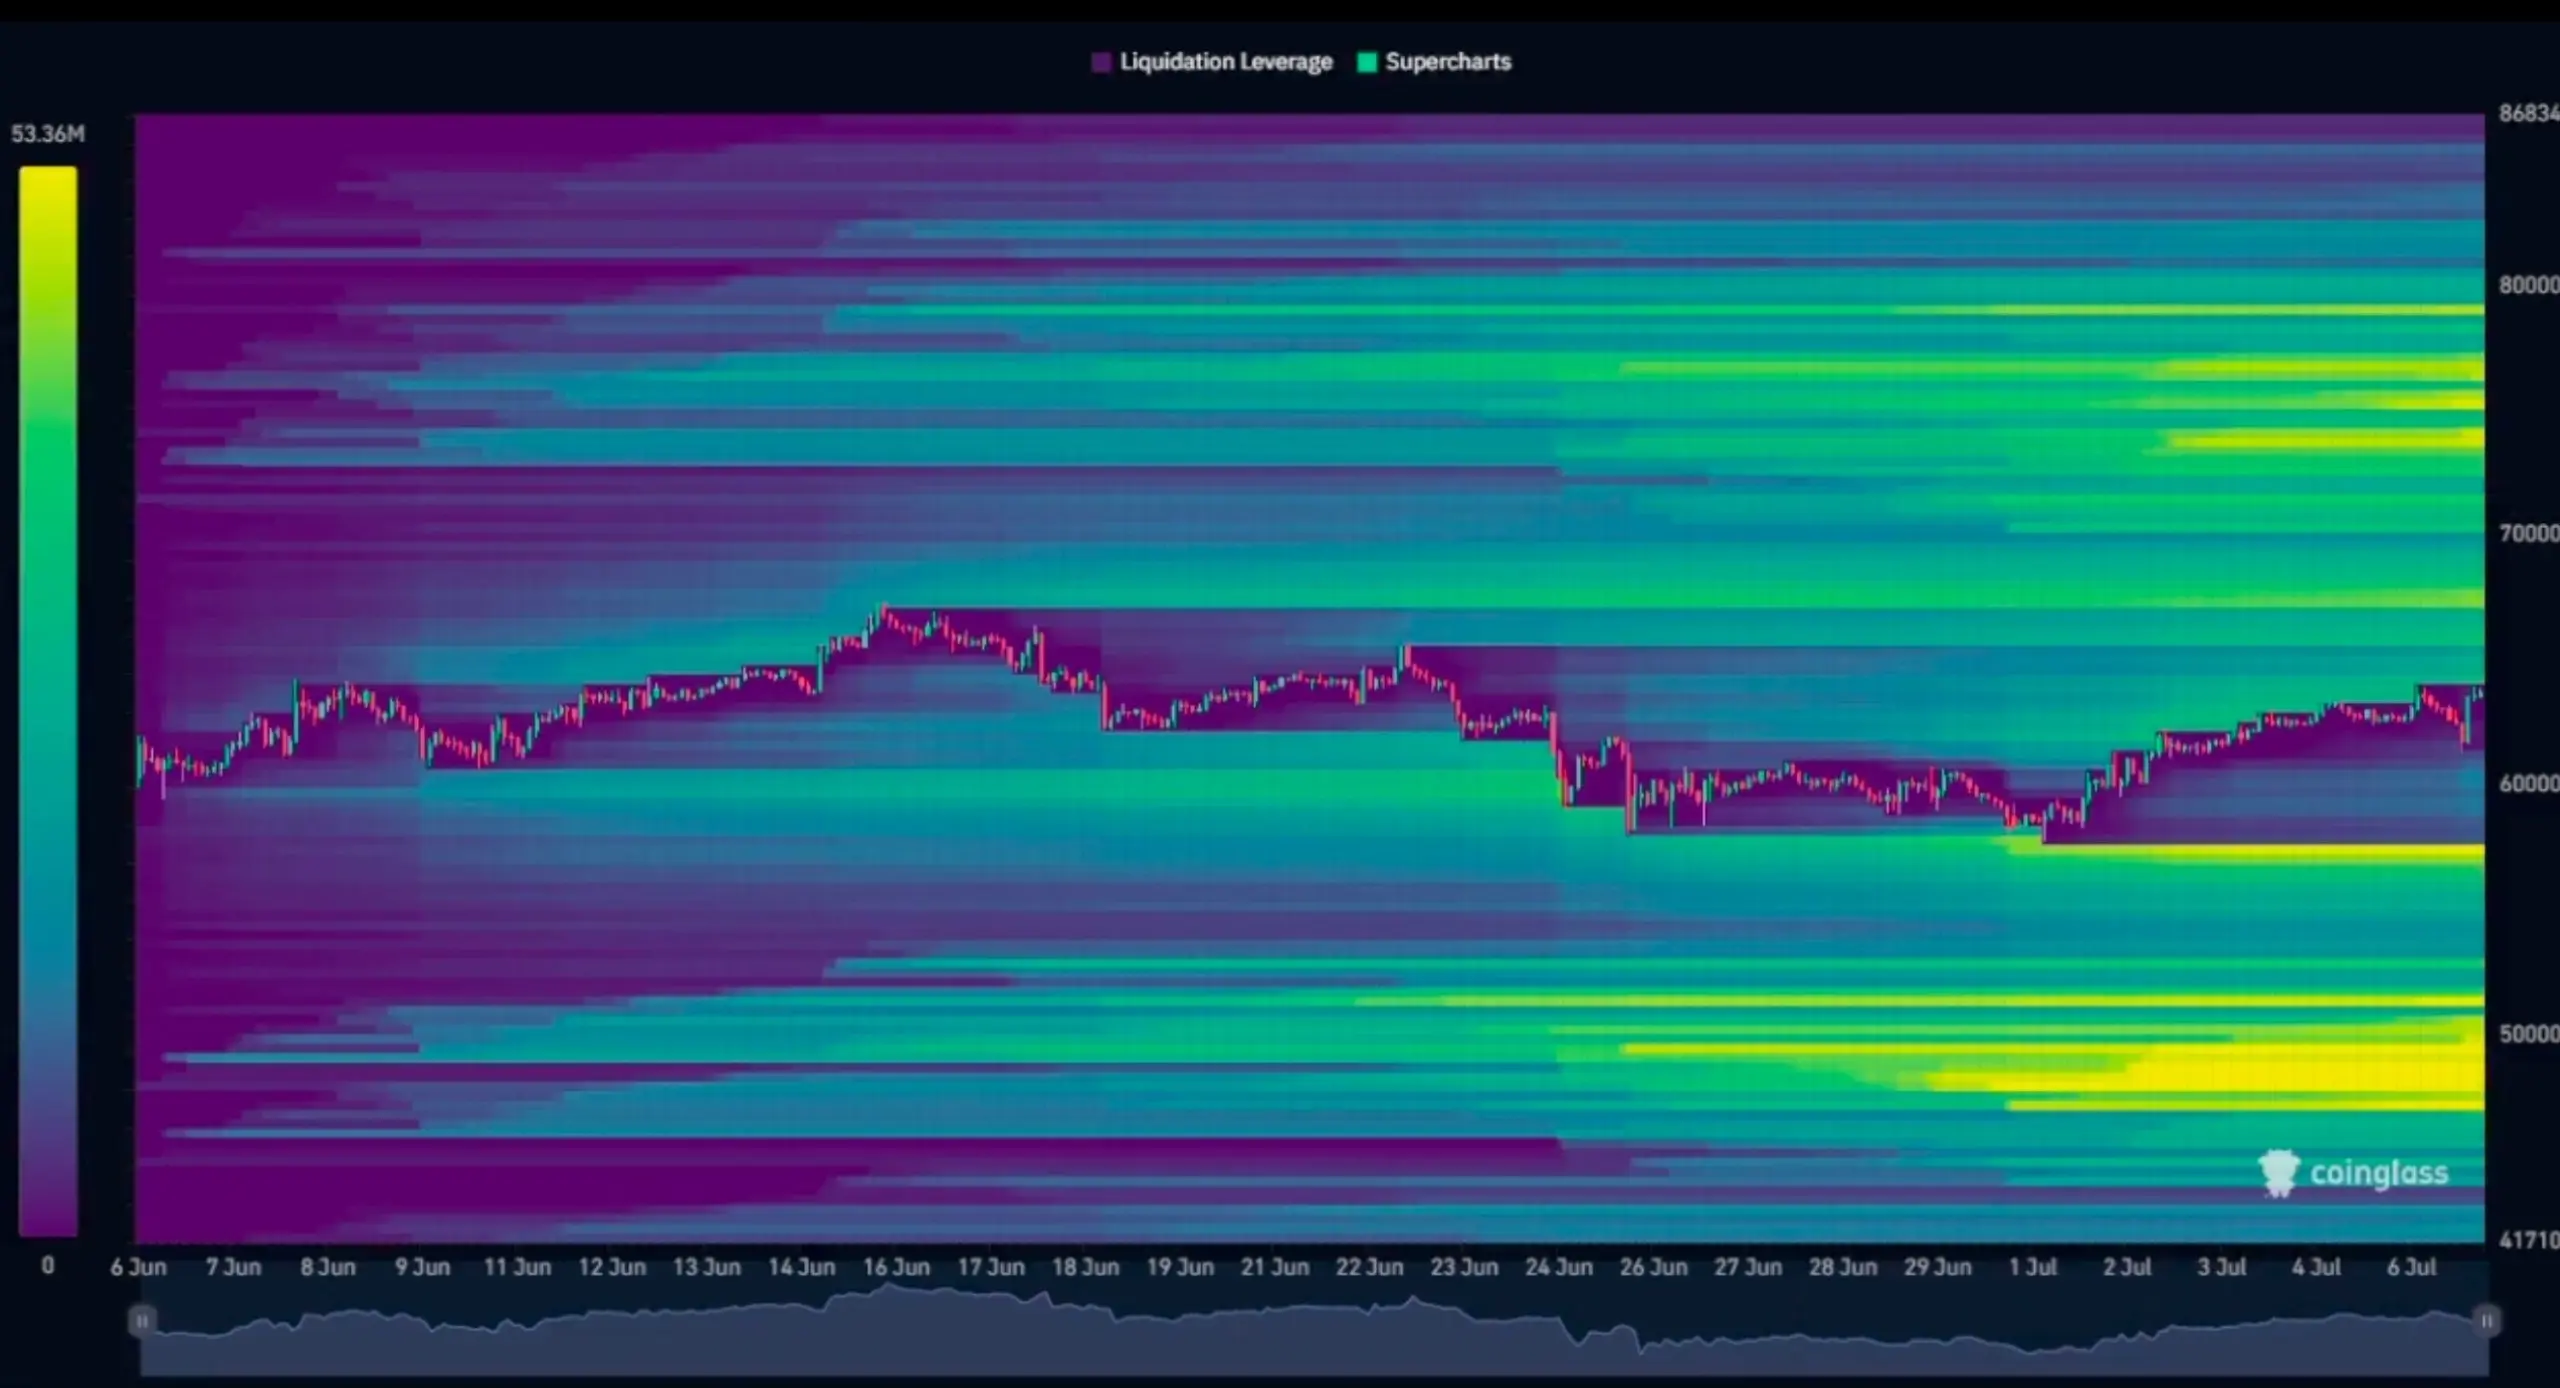Click the coinglass logo icon
The image size is (2560, 1388).
coord(2279,1173)
